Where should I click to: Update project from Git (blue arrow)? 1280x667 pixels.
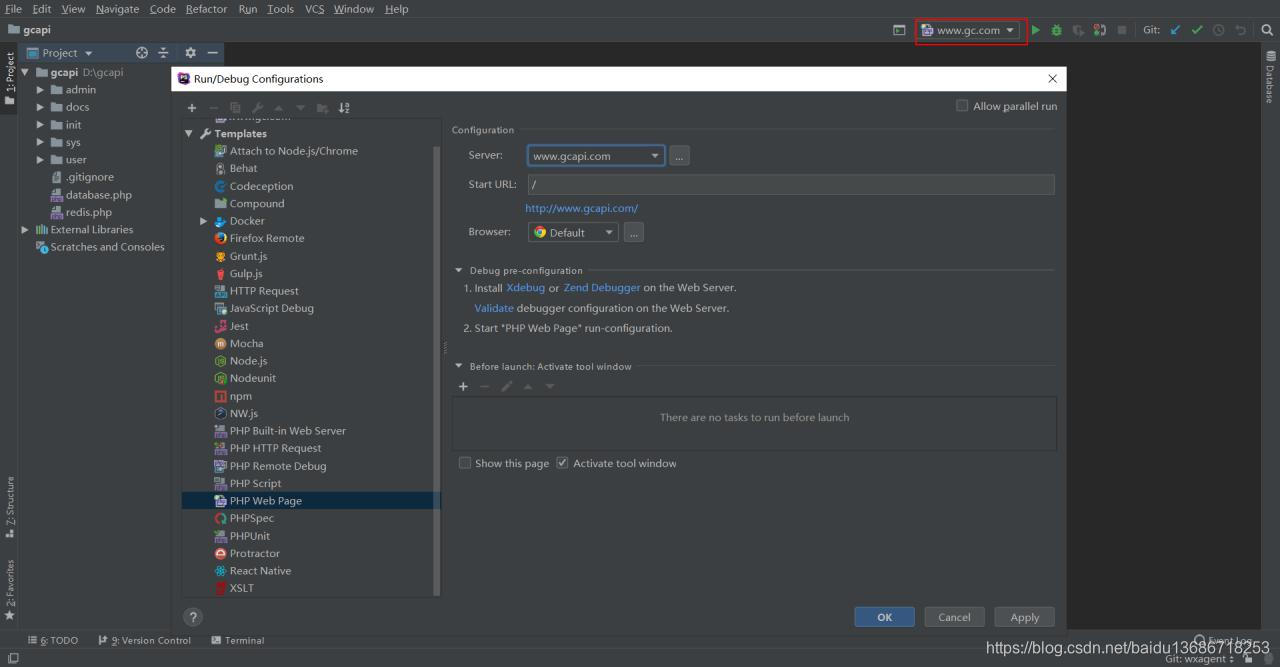pos(1175,30)
